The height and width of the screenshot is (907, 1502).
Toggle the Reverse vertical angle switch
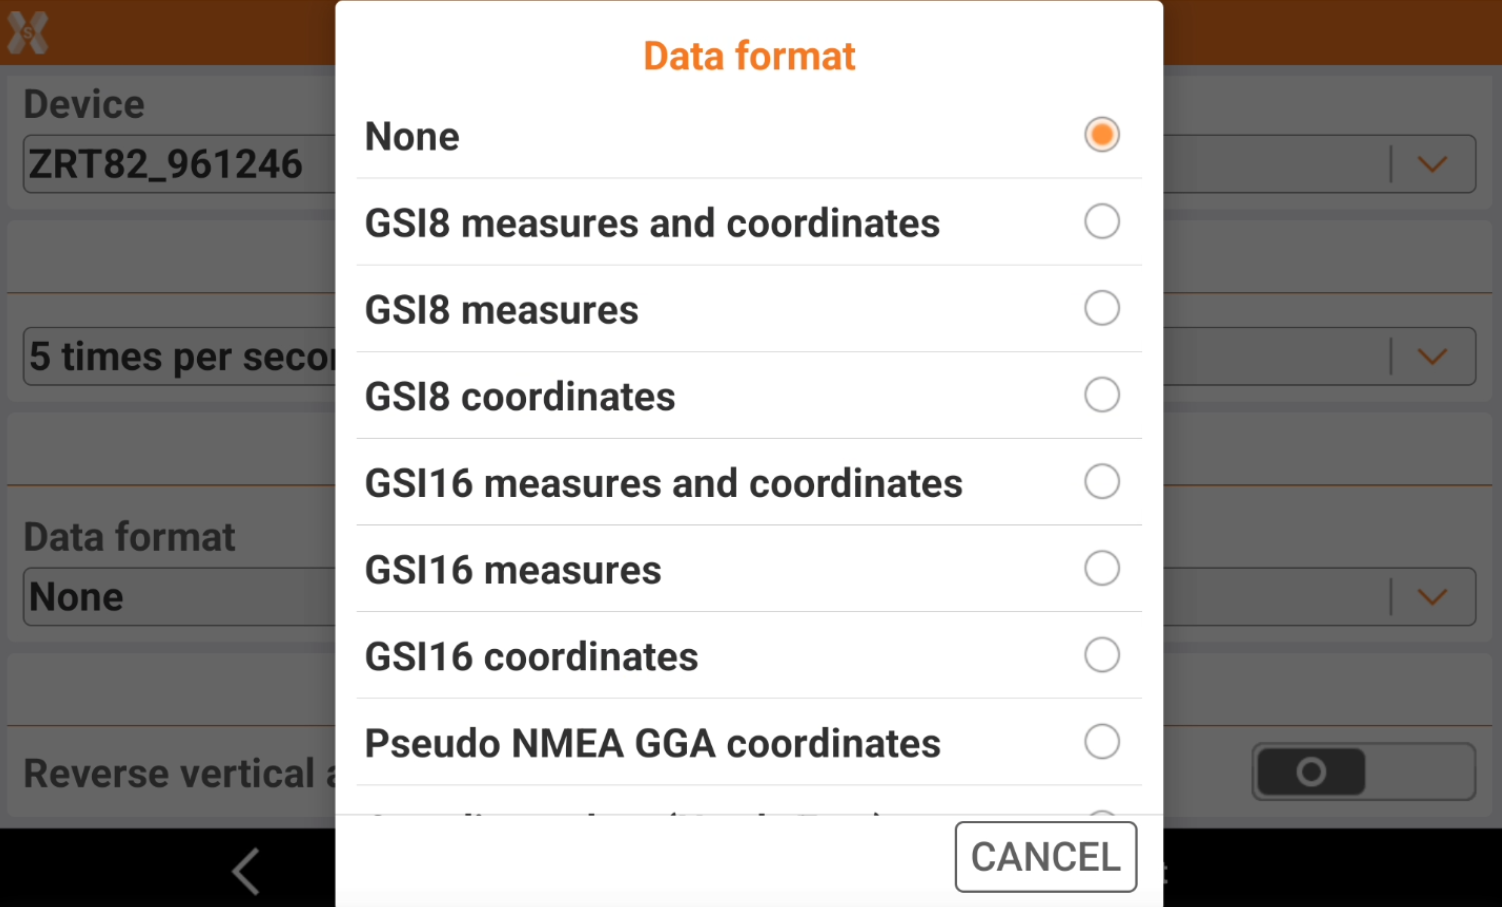(1362, 772)
